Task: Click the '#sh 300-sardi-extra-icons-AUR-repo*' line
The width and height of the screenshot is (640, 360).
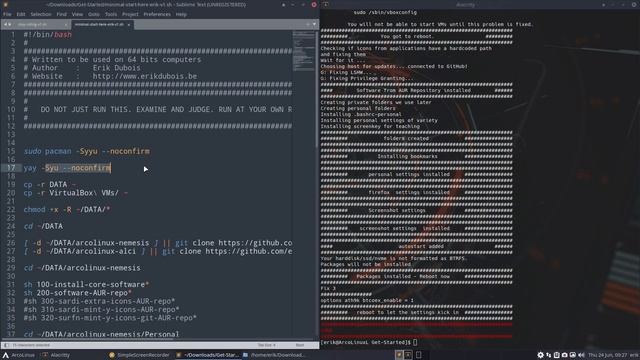Action: (x=99, y=301)
